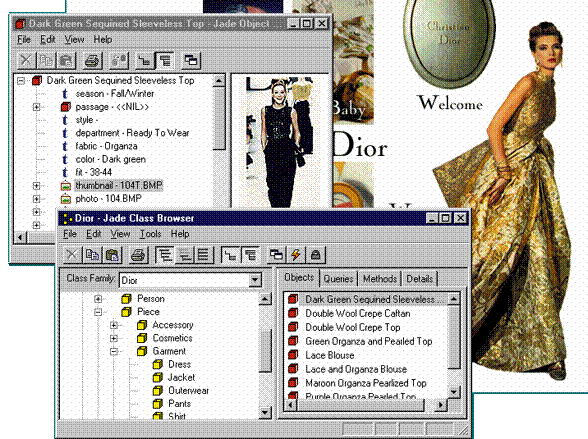Screen dimensions: 588x439
Task: Click the delete X icon in Jade Object toolbar
Action: (26, 60)
